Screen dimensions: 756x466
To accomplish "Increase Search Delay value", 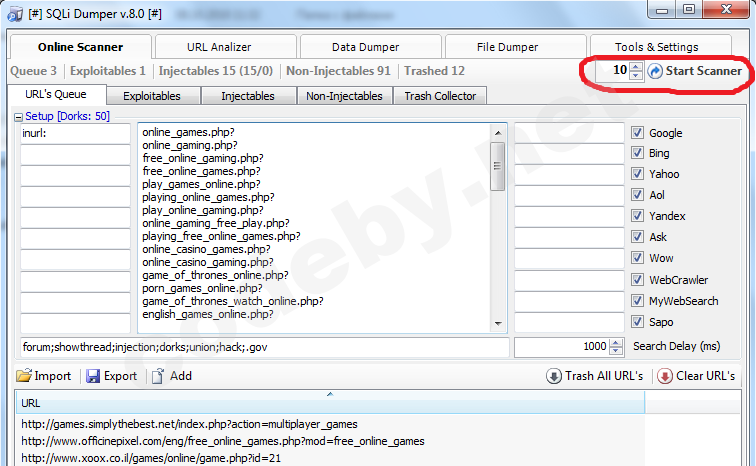I will 616,343.
